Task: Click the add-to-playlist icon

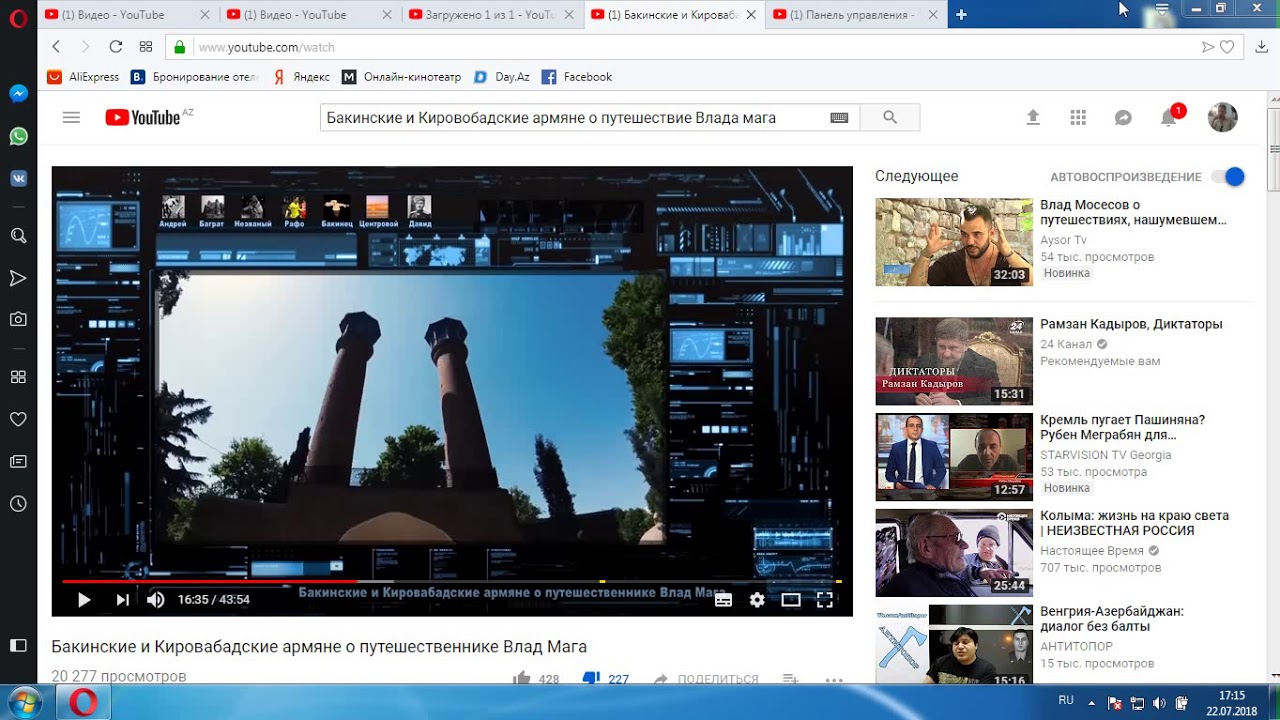Action: (790, 679)
